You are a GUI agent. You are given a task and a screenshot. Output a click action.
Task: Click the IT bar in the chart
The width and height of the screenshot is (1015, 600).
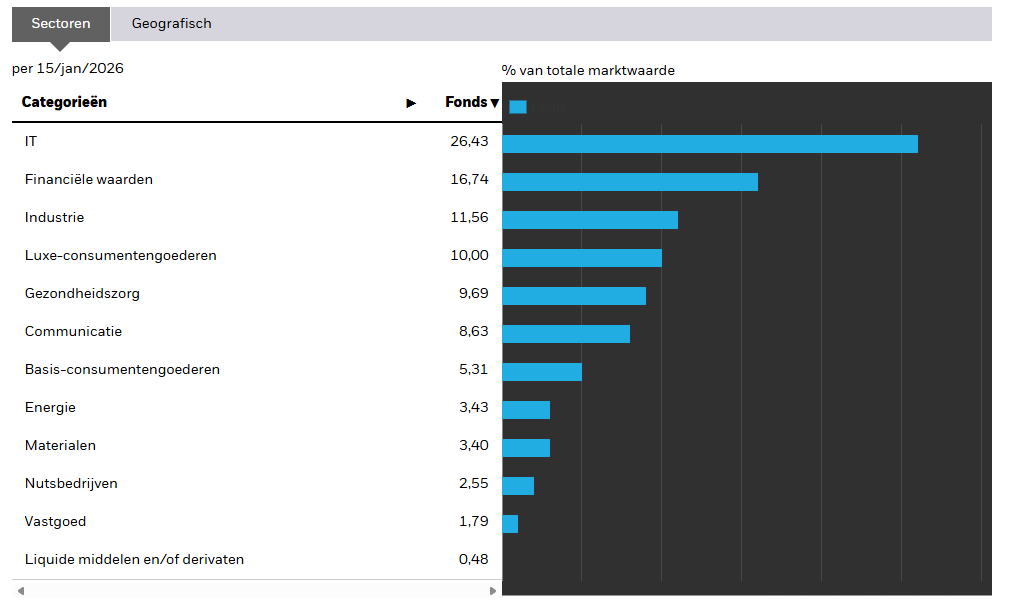(x=709, y=144)
